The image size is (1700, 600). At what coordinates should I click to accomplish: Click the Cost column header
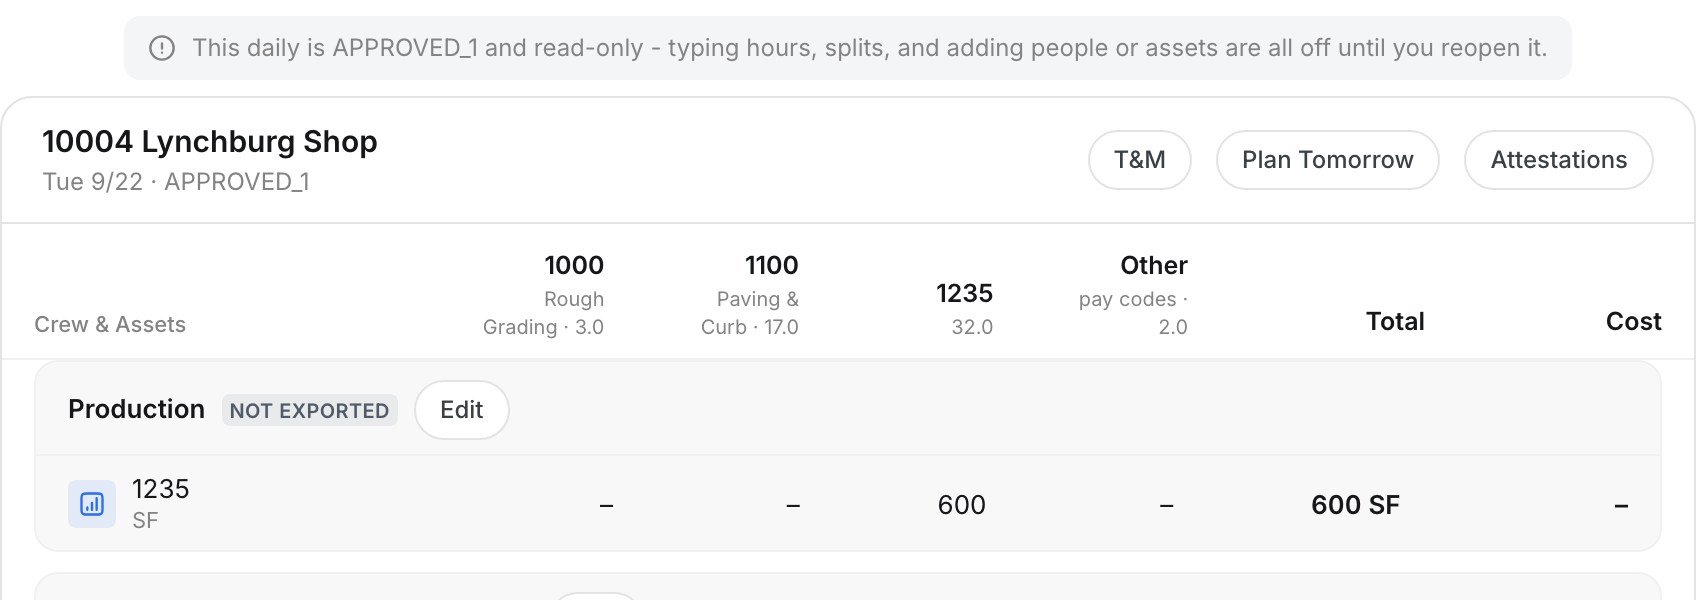[x=1634, y=321]
